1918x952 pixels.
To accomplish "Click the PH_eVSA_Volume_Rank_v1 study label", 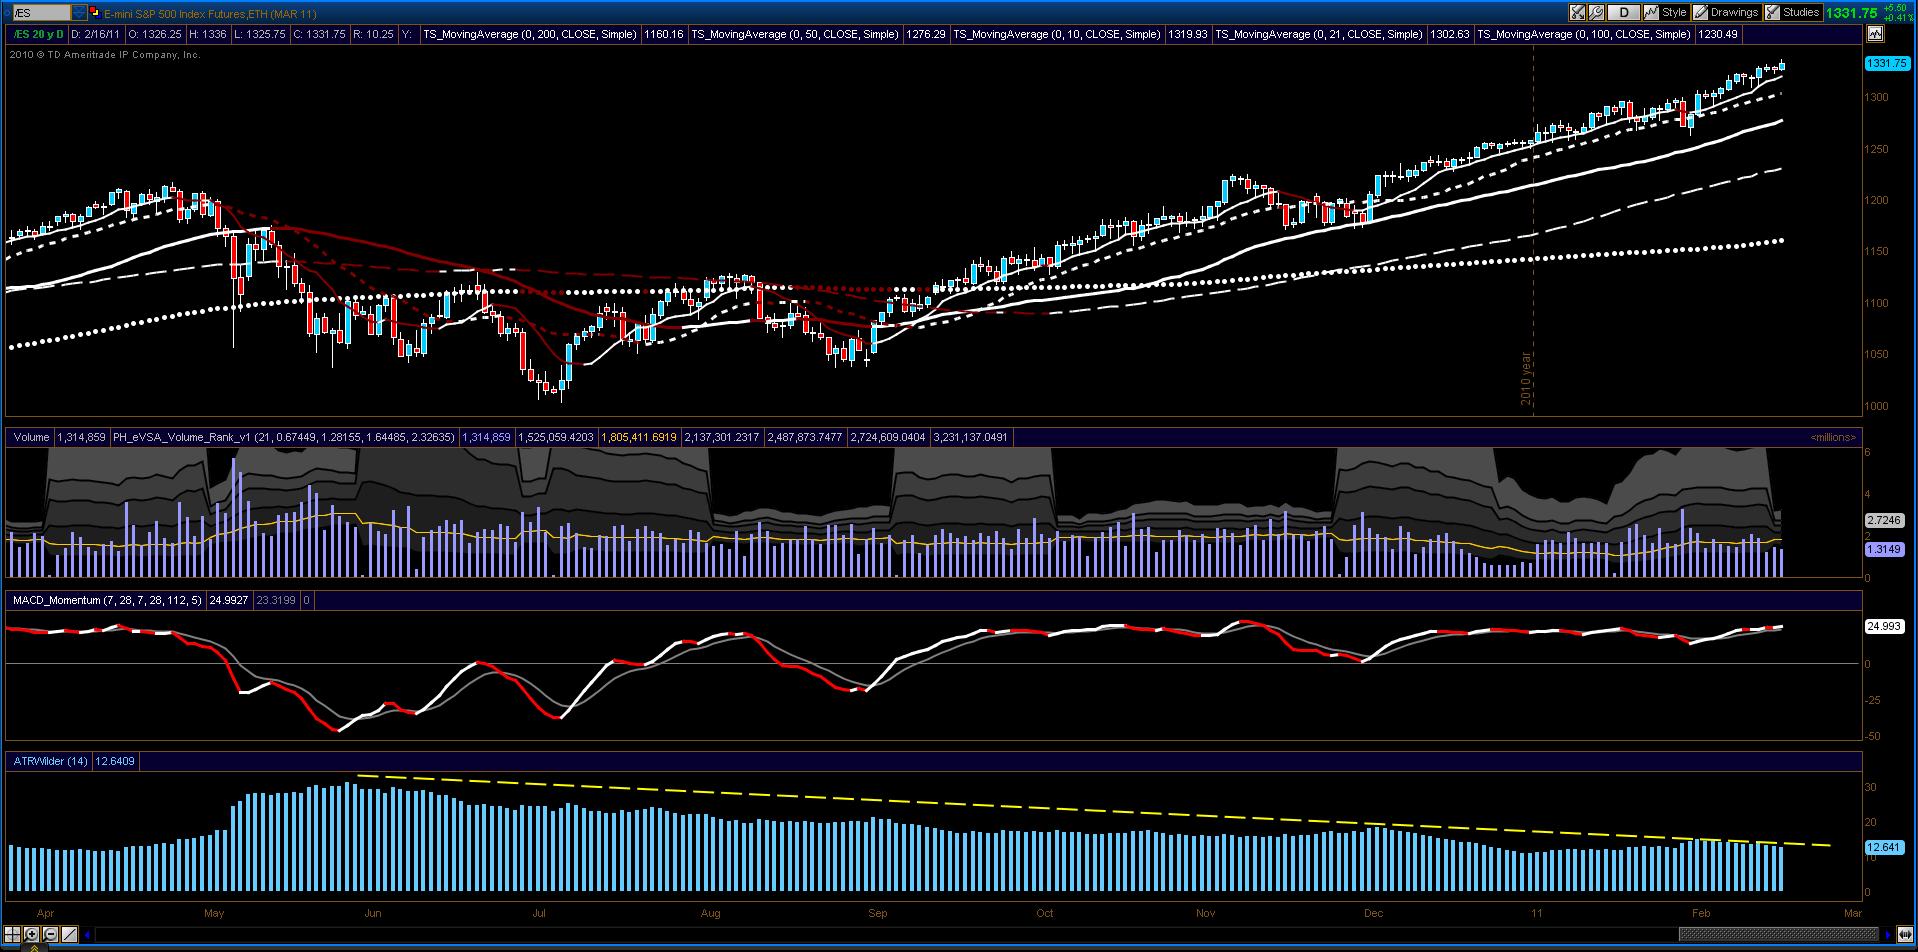I will click(284, 437).
